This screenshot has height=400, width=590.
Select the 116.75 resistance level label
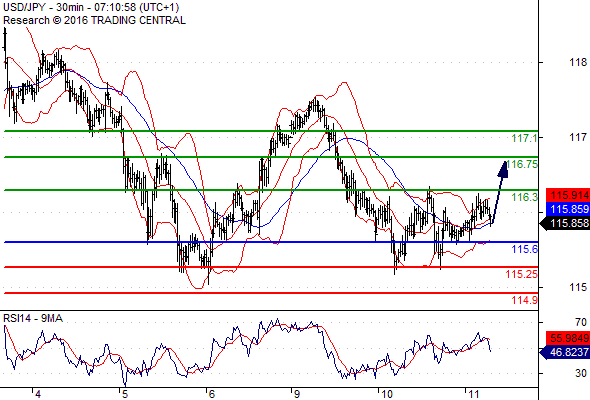pyautogui.click(x=522, y=164)
